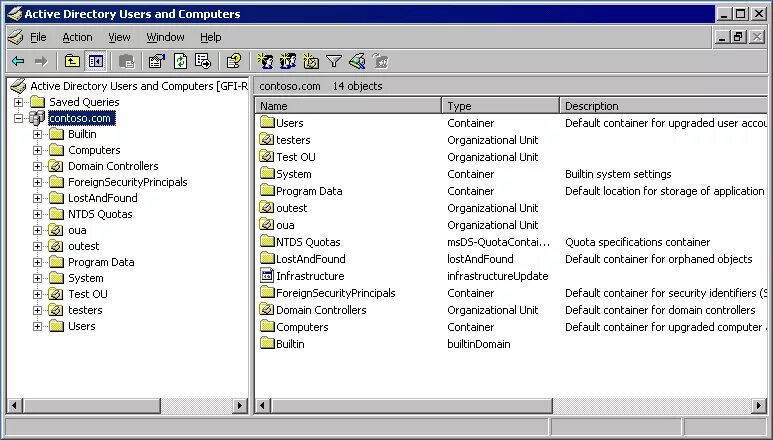Click the Users folder icon in list
The height and width of the screenshot is (440, 773).
pos(267,122)
